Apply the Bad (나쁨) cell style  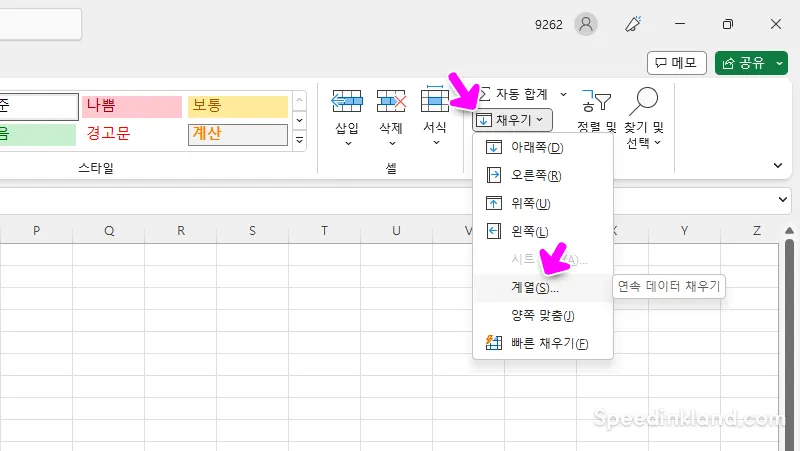tap(132, 106)
